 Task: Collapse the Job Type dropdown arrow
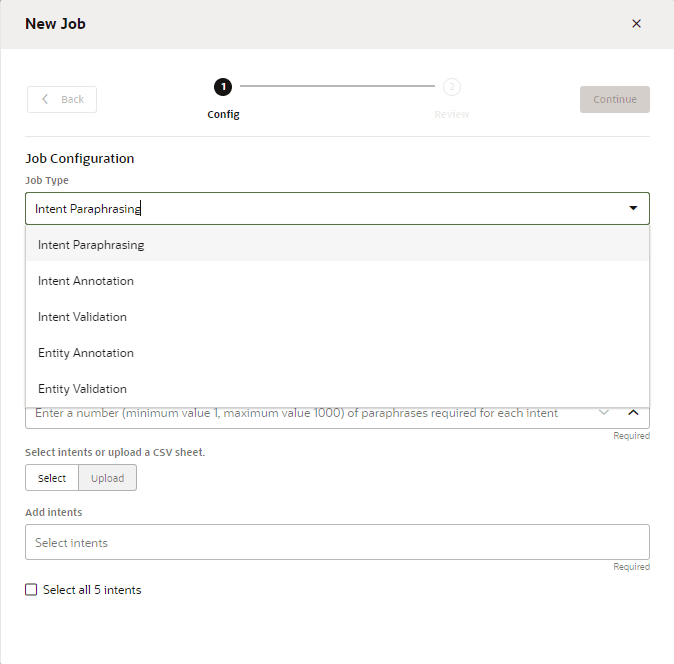632,208
